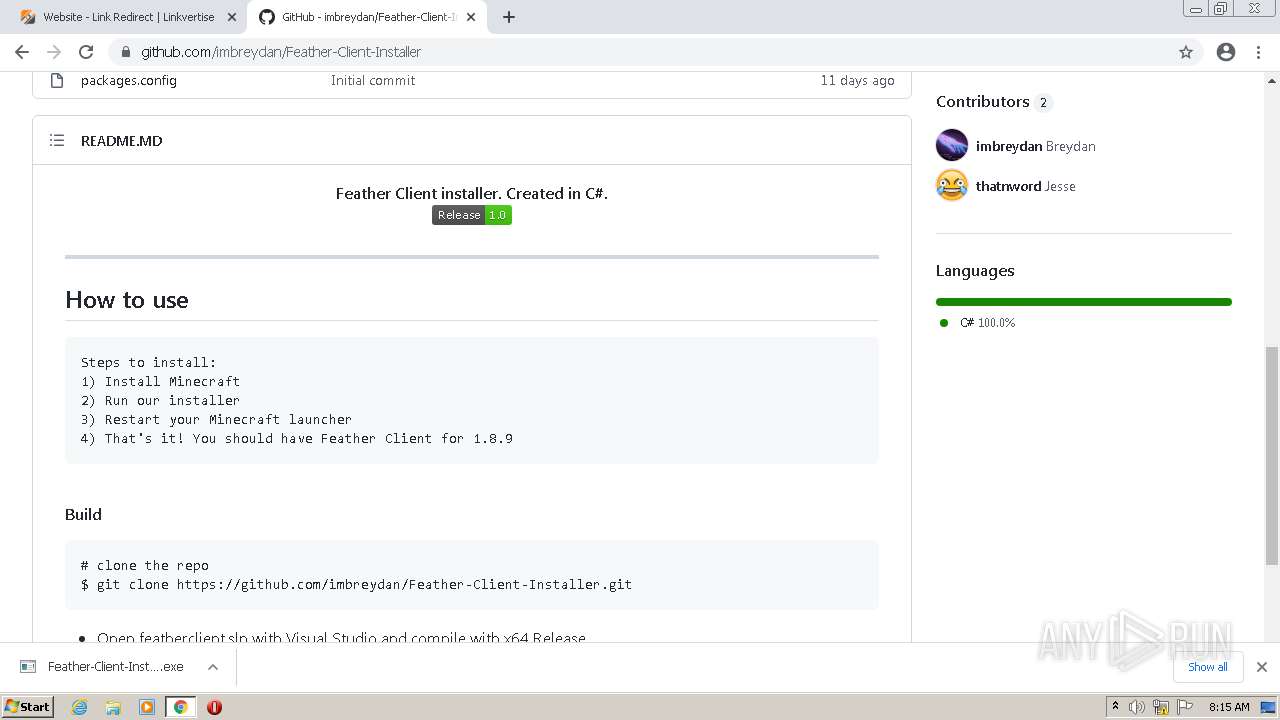This screenshot has height=720, width=1280.
Task: Click the 8:15 AM system clock
Action: point(1229,707)
